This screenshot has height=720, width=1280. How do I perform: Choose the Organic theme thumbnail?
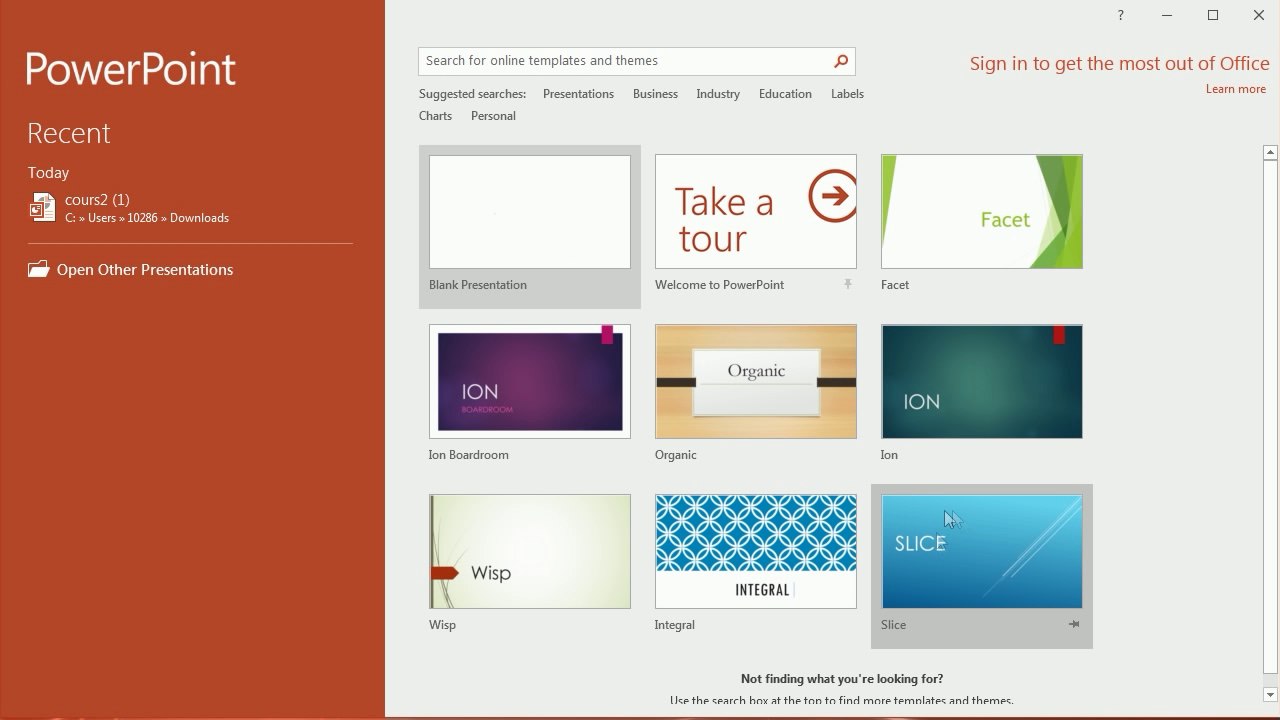point(756,382)
